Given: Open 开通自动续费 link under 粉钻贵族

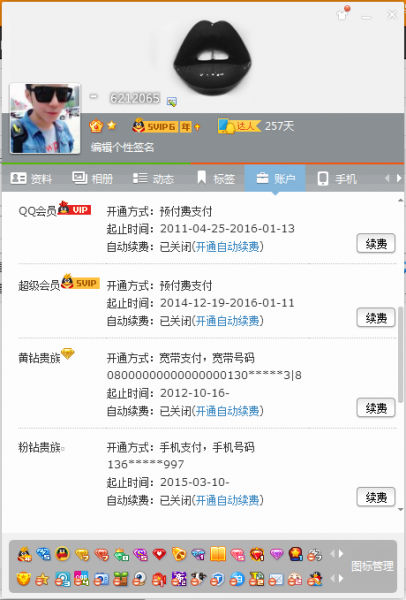Looking at the screenshot, I should click(227, 500).
